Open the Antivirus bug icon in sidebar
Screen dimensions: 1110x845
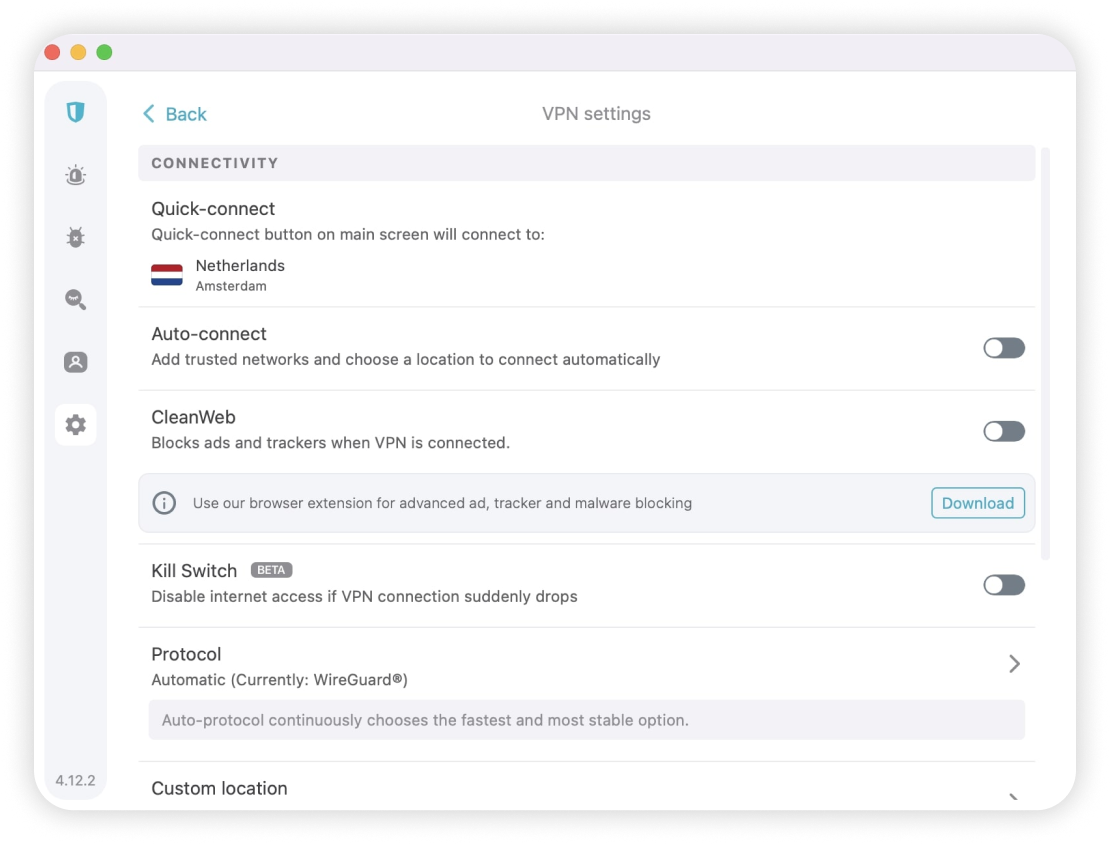click(76, 237)
